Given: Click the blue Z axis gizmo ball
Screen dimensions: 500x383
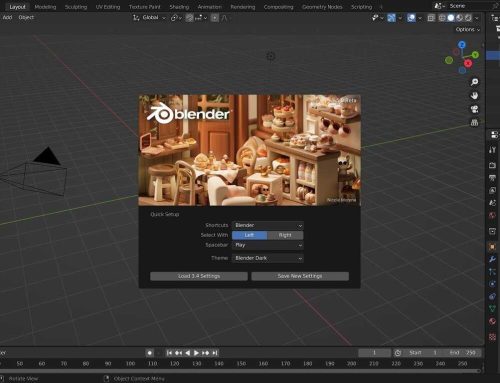Looking at the screenshot, I should coord(462,45).
